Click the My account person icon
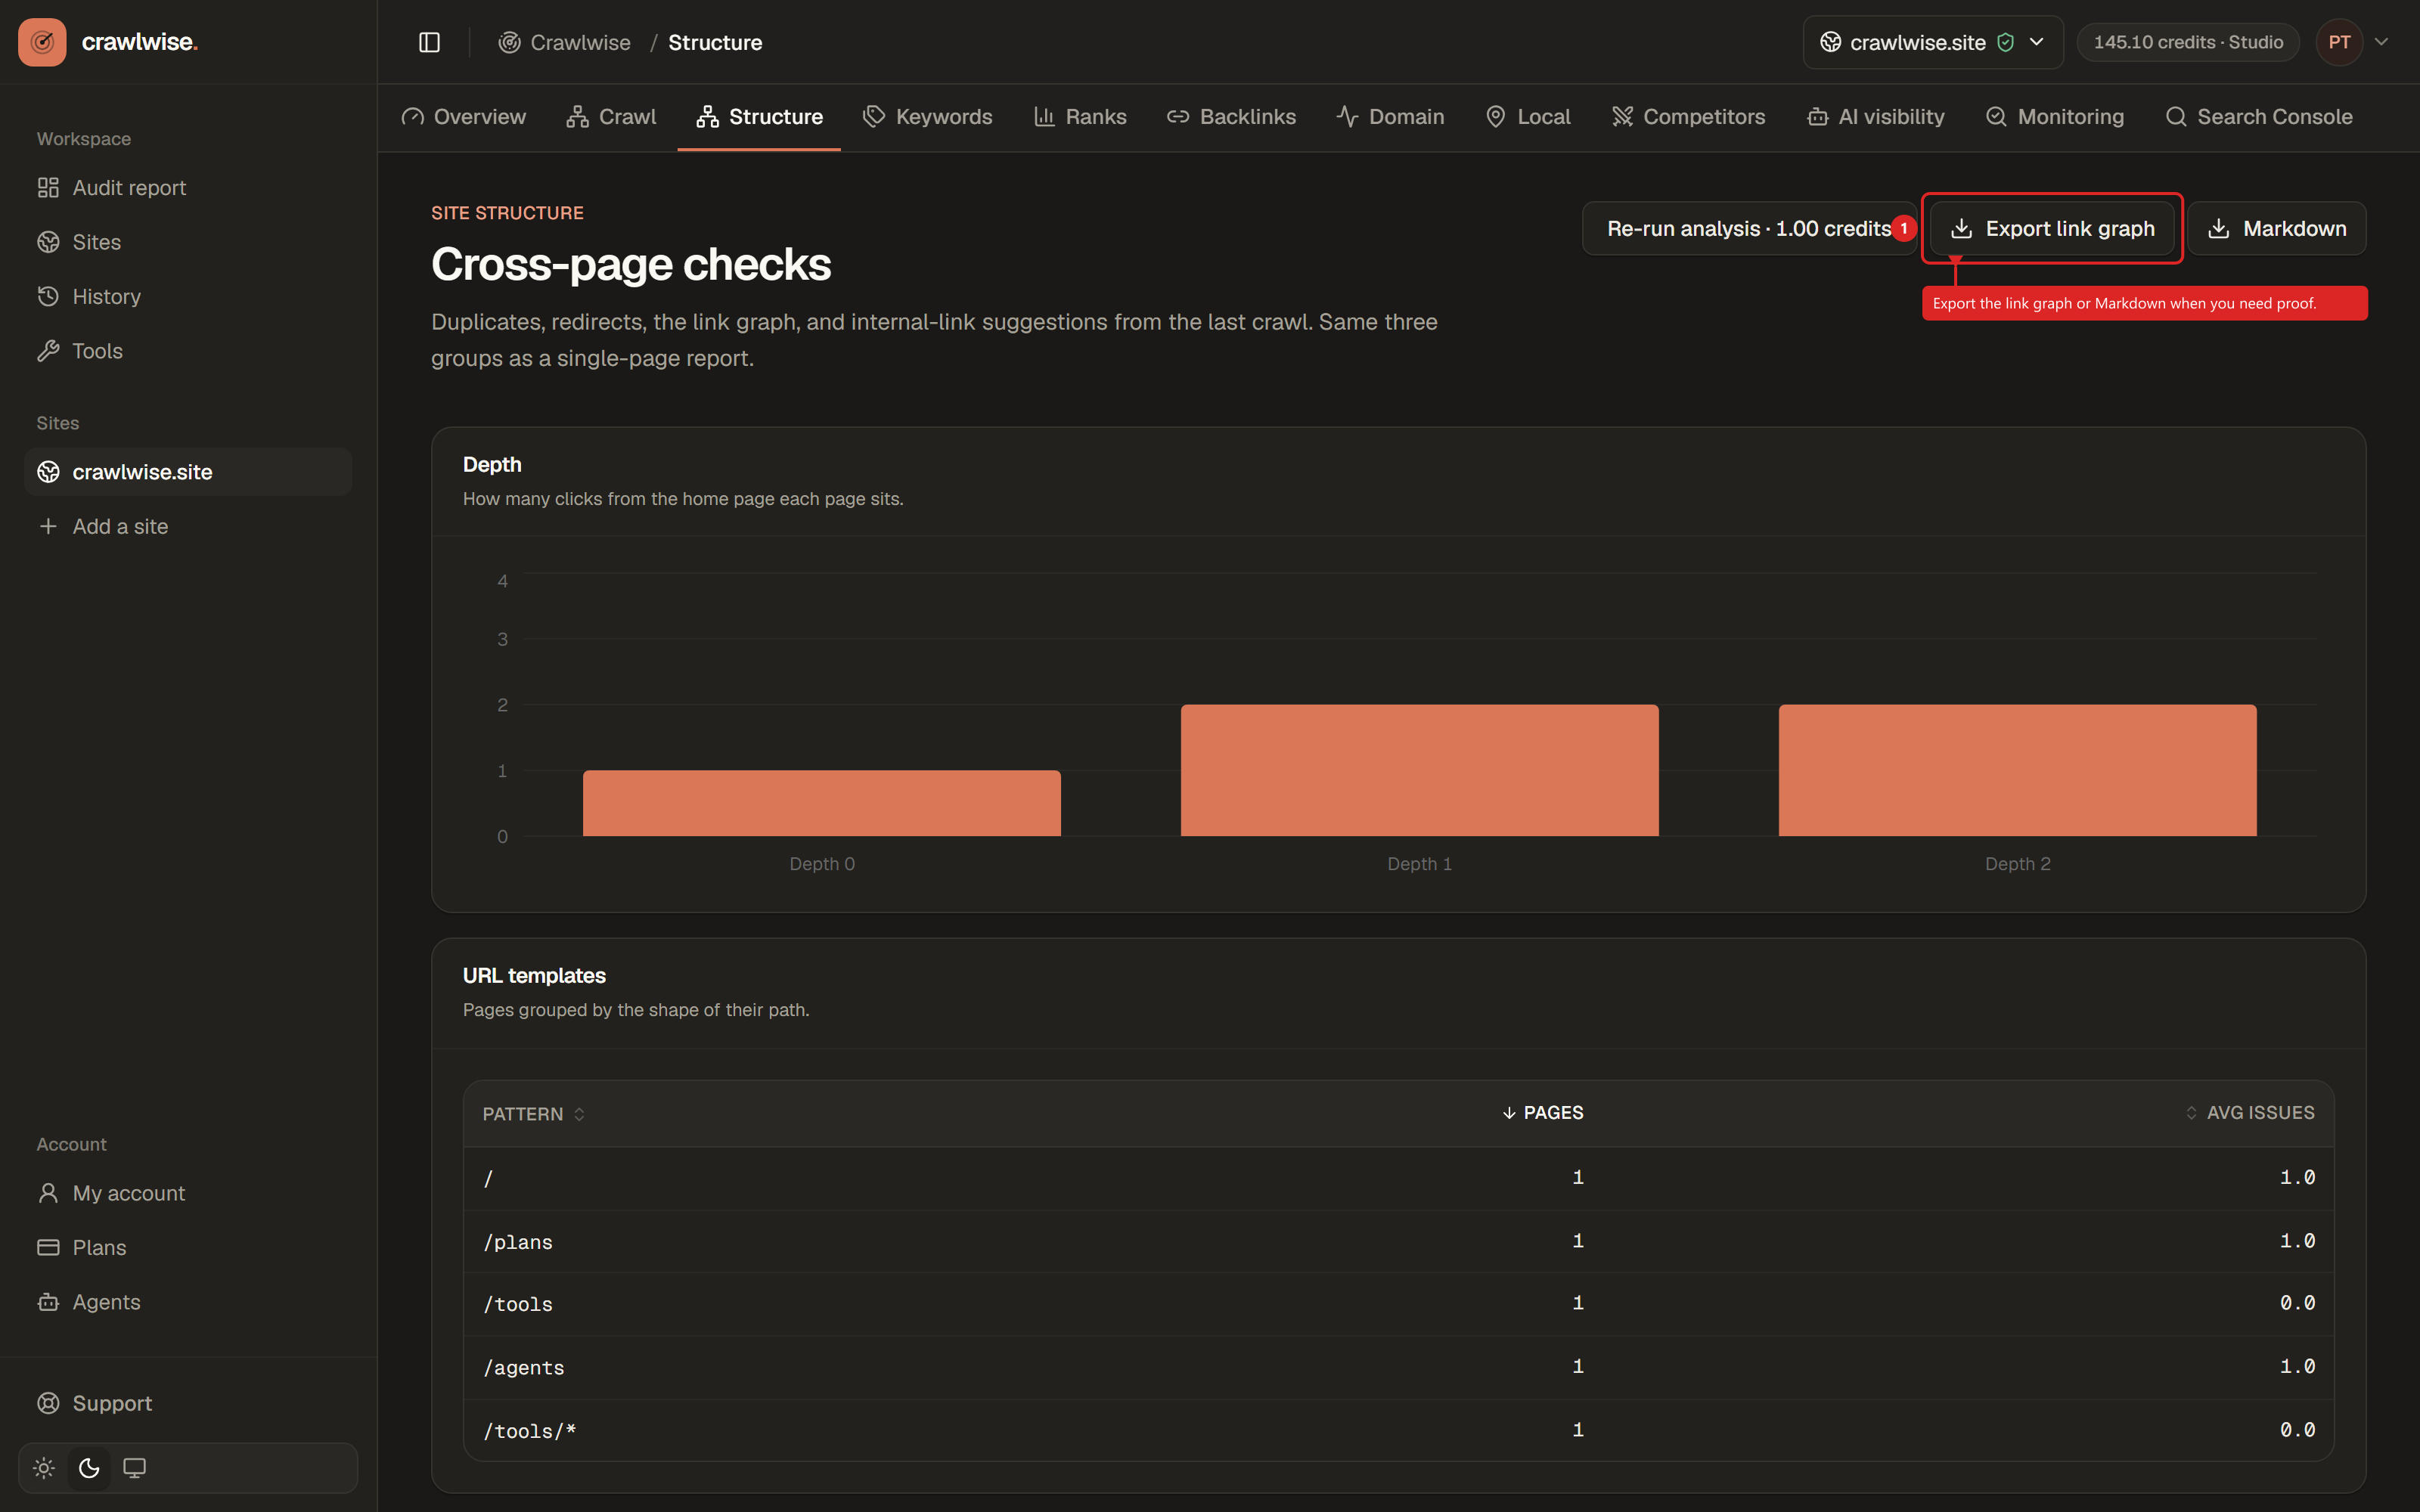Viewport: 2420px width, 1512px height. tap(48, 1193)
